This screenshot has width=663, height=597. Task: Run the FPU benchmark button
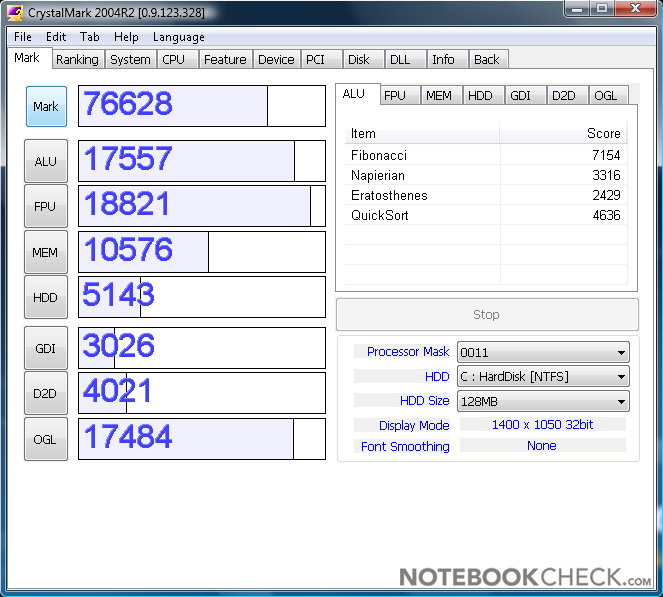click(46, 206)
